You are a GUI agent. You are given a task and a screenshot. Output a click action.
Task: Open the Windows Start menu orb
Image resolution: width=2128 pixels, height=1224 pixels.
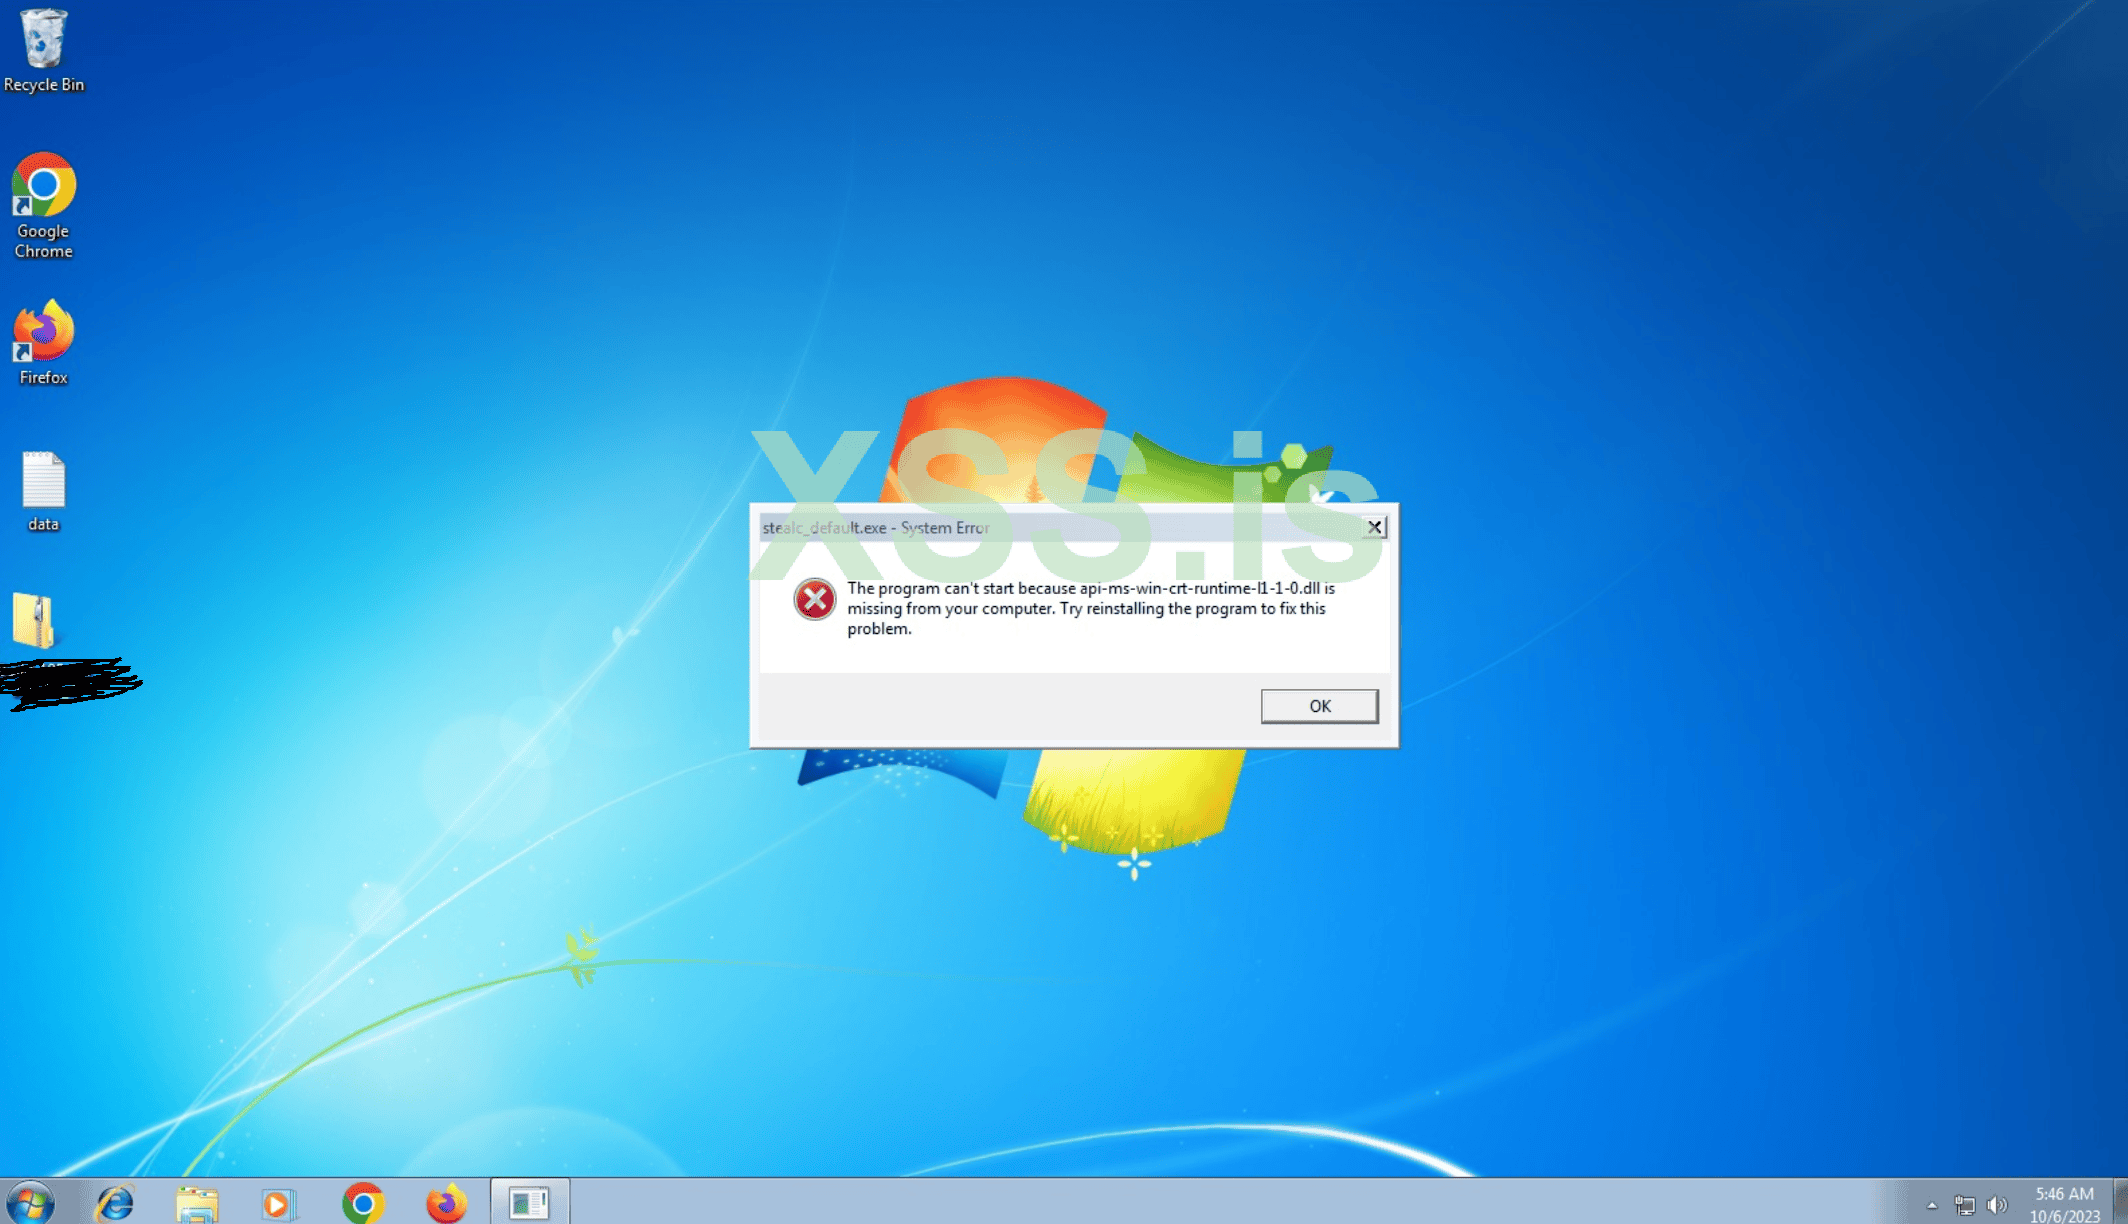click(x=30, y=1202)
